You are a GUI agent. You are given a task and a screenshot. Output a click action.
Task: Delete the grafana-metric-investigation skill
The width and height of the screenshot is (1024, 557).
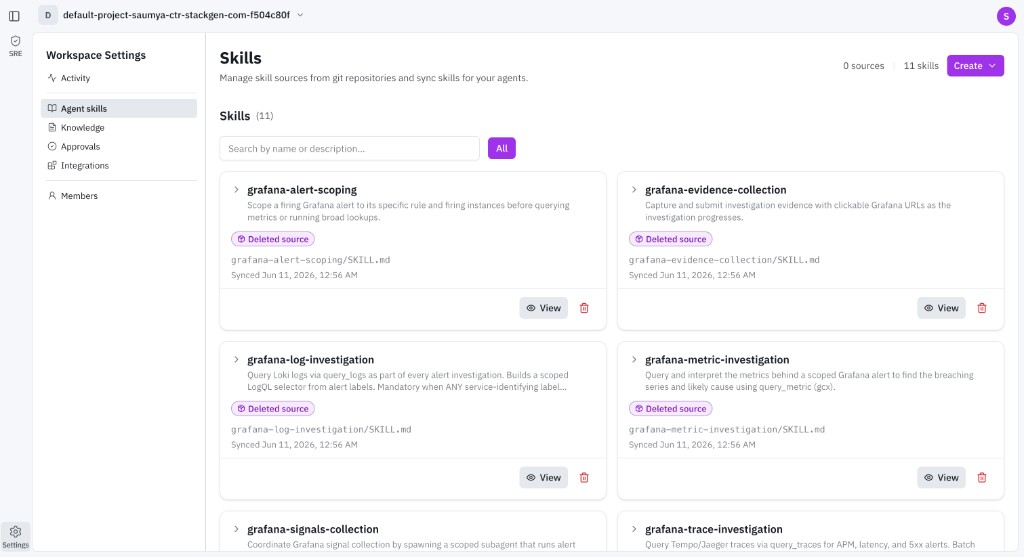982,478
